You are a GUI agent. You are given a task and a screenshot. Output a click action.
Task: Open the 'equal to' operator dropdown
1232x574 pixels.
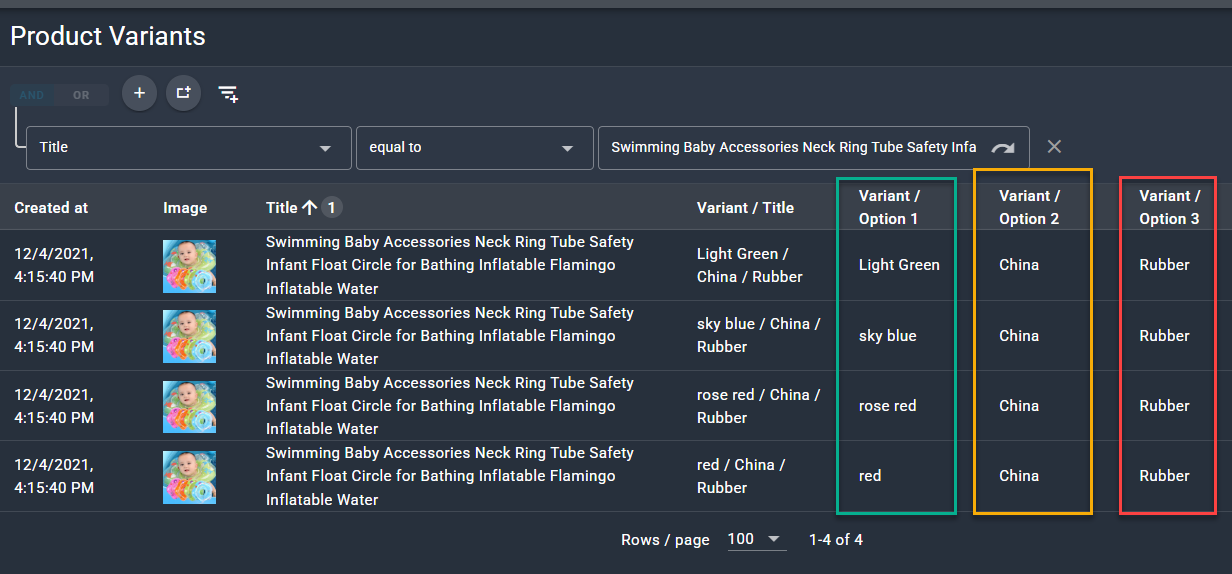472,148
